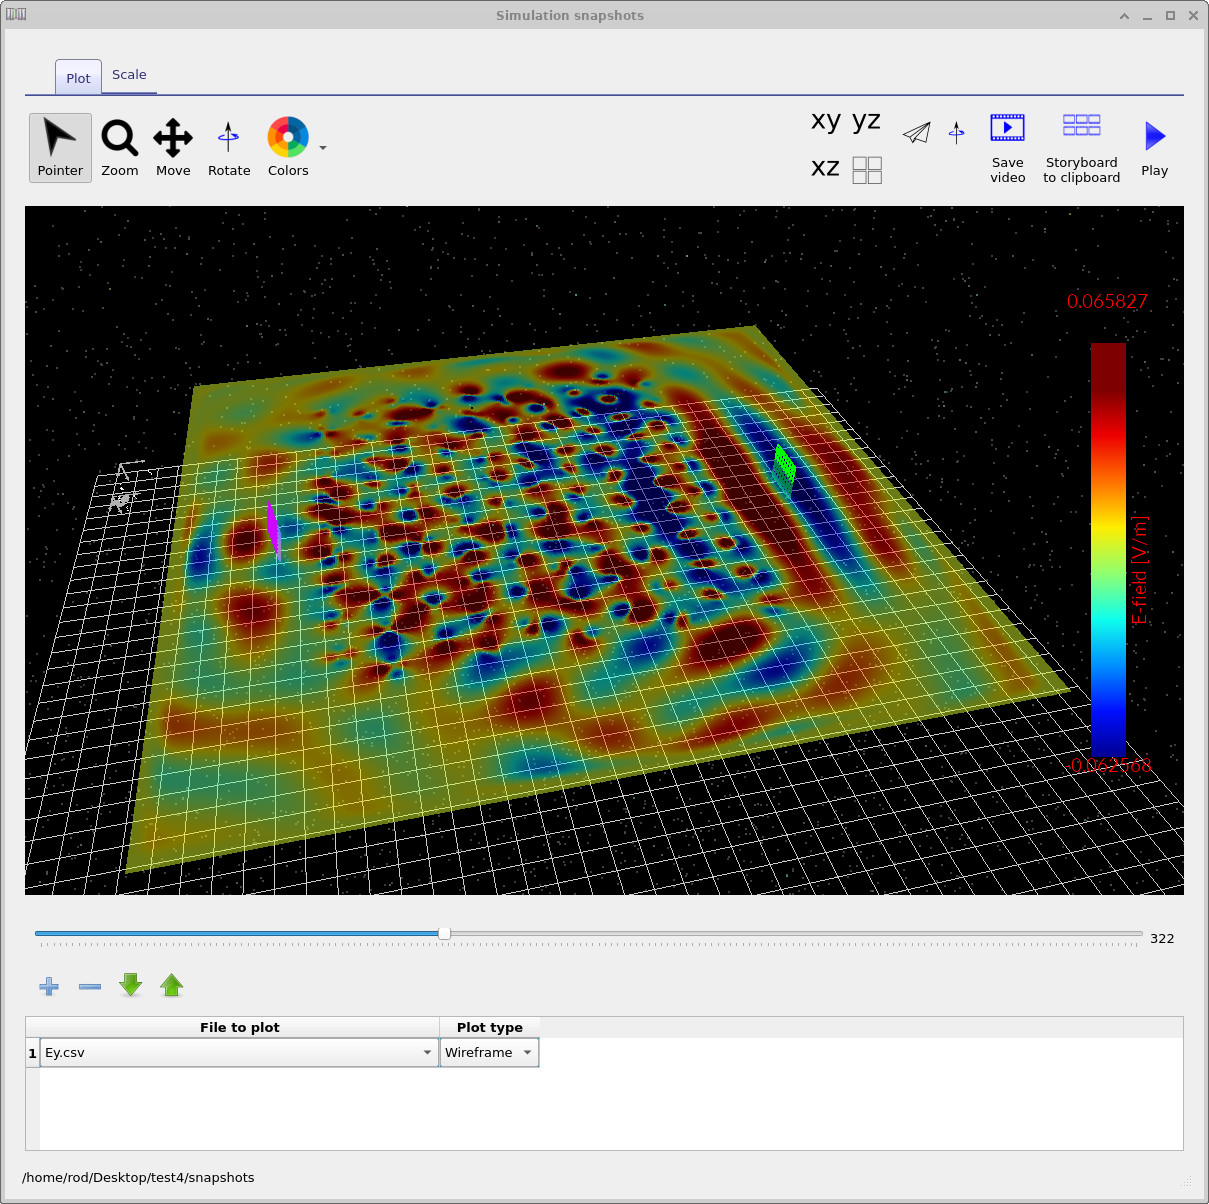Select the Pointer tool
Image resolution: width=1209 pixels, height=1204 pixels.
pyautogui.click(x=60, y=147)
